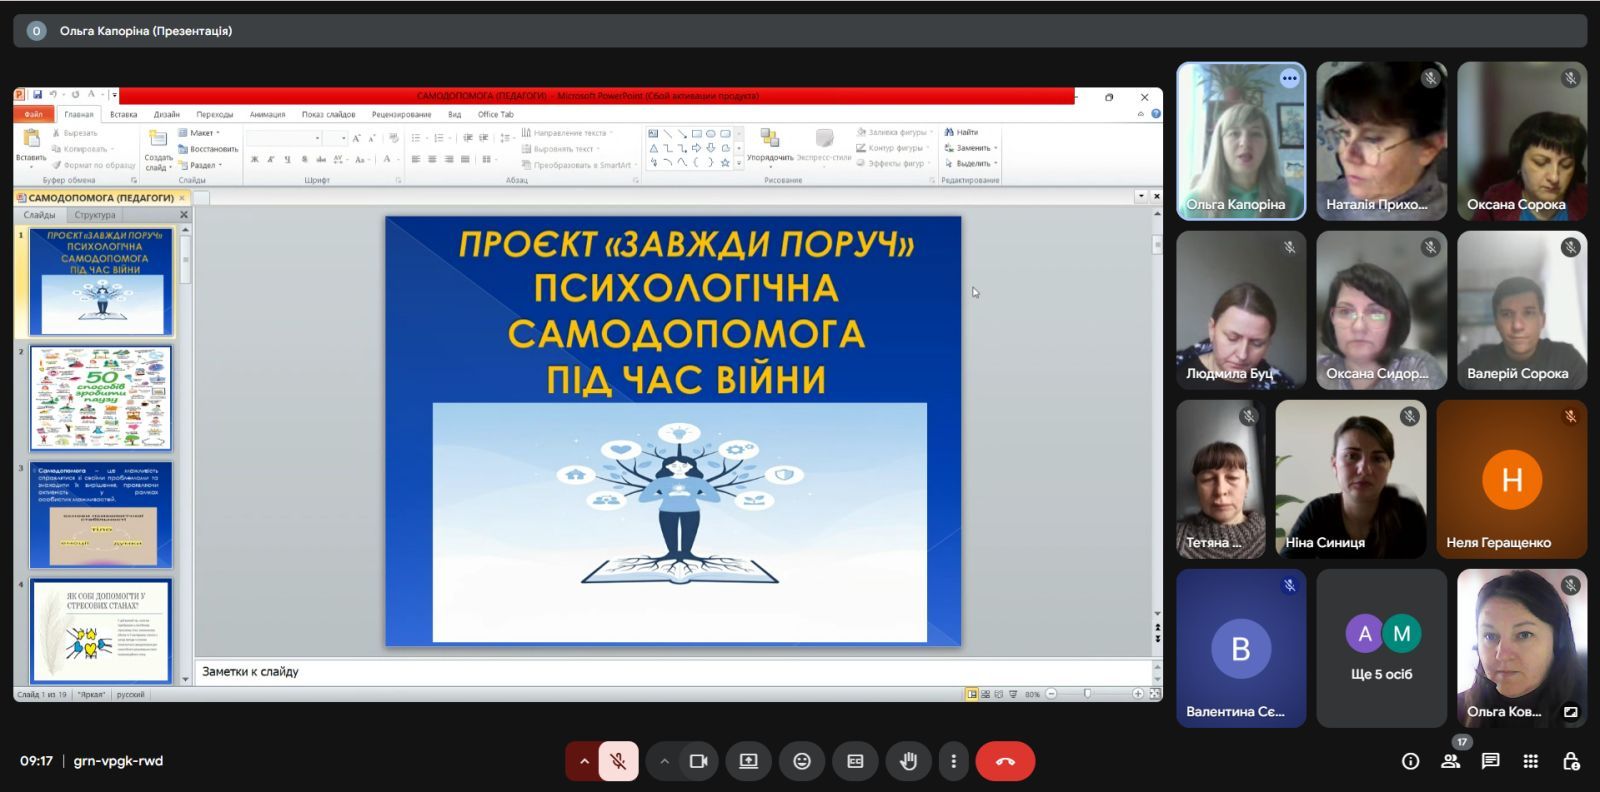Open options on Ольга Капоріна's video tile
Viewport: 1600px width, 792px height.
click(x=1289, y=78)
